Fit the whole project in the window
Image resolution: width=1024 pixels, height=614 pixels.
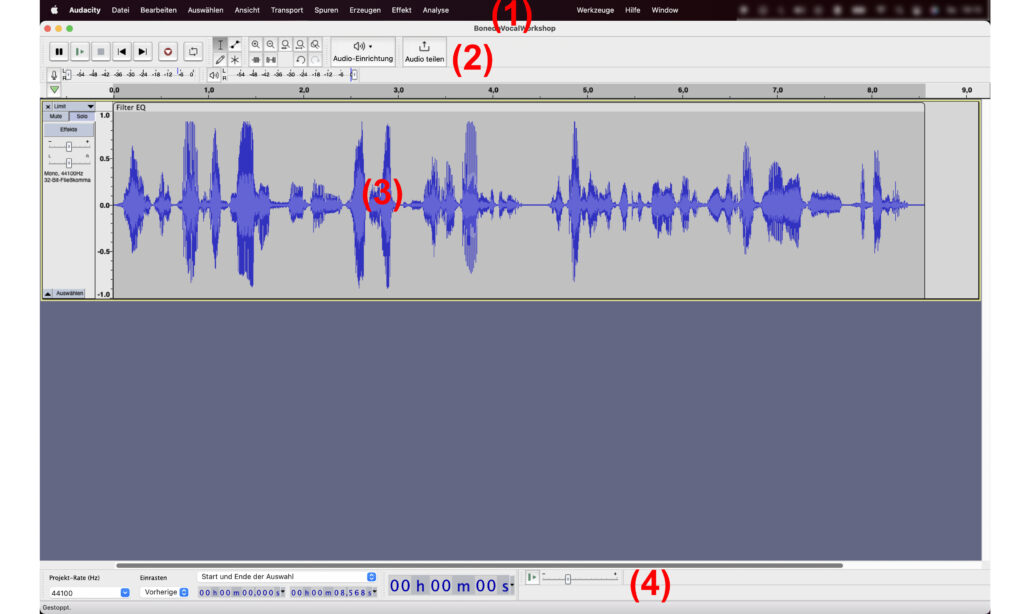(300, 44)
